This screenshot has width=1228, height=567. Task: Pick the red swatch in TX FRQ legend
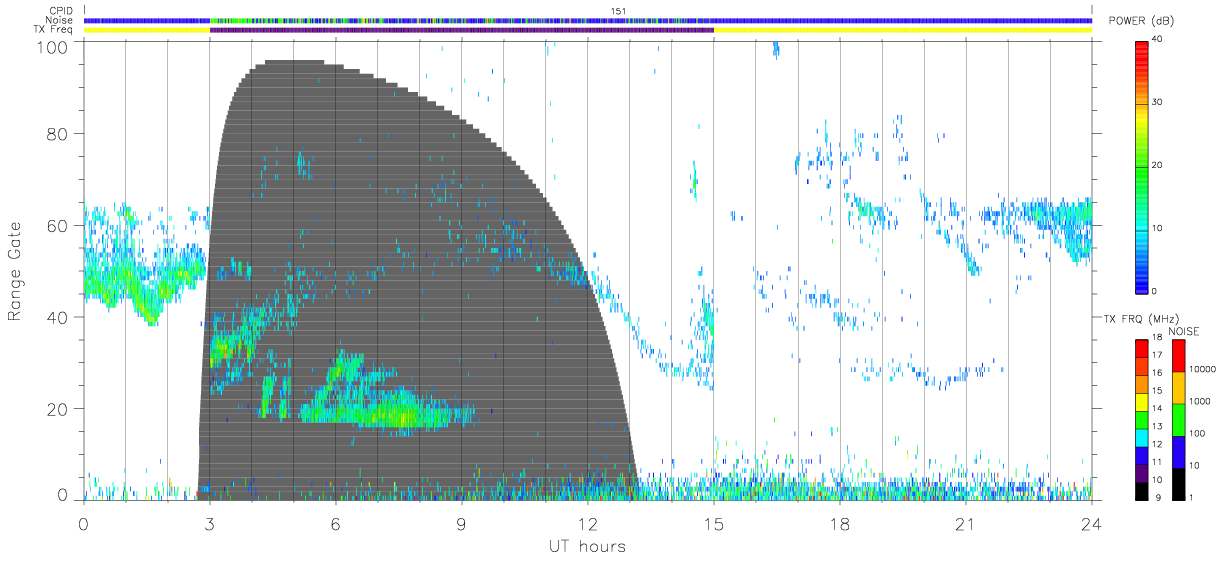[1142, 349]
